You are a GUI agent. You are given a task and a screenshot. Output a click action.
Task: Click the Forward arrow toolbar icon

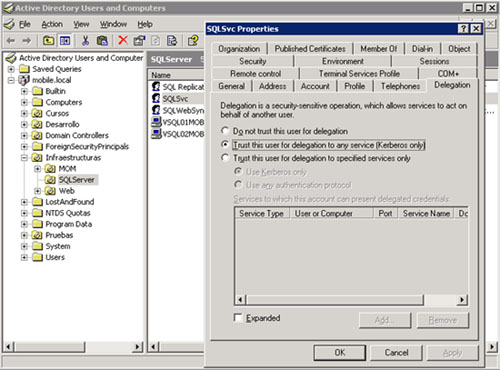click(26, 41)
